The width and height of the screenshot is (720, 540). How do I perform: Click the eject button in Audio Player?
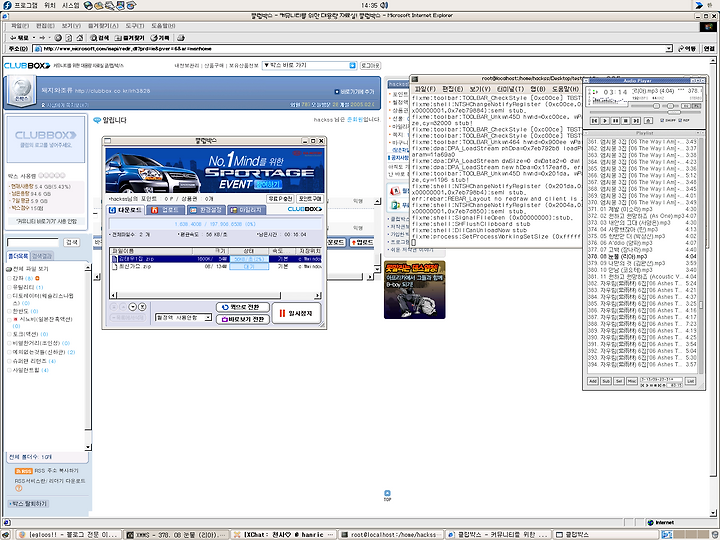coord(648,121)
